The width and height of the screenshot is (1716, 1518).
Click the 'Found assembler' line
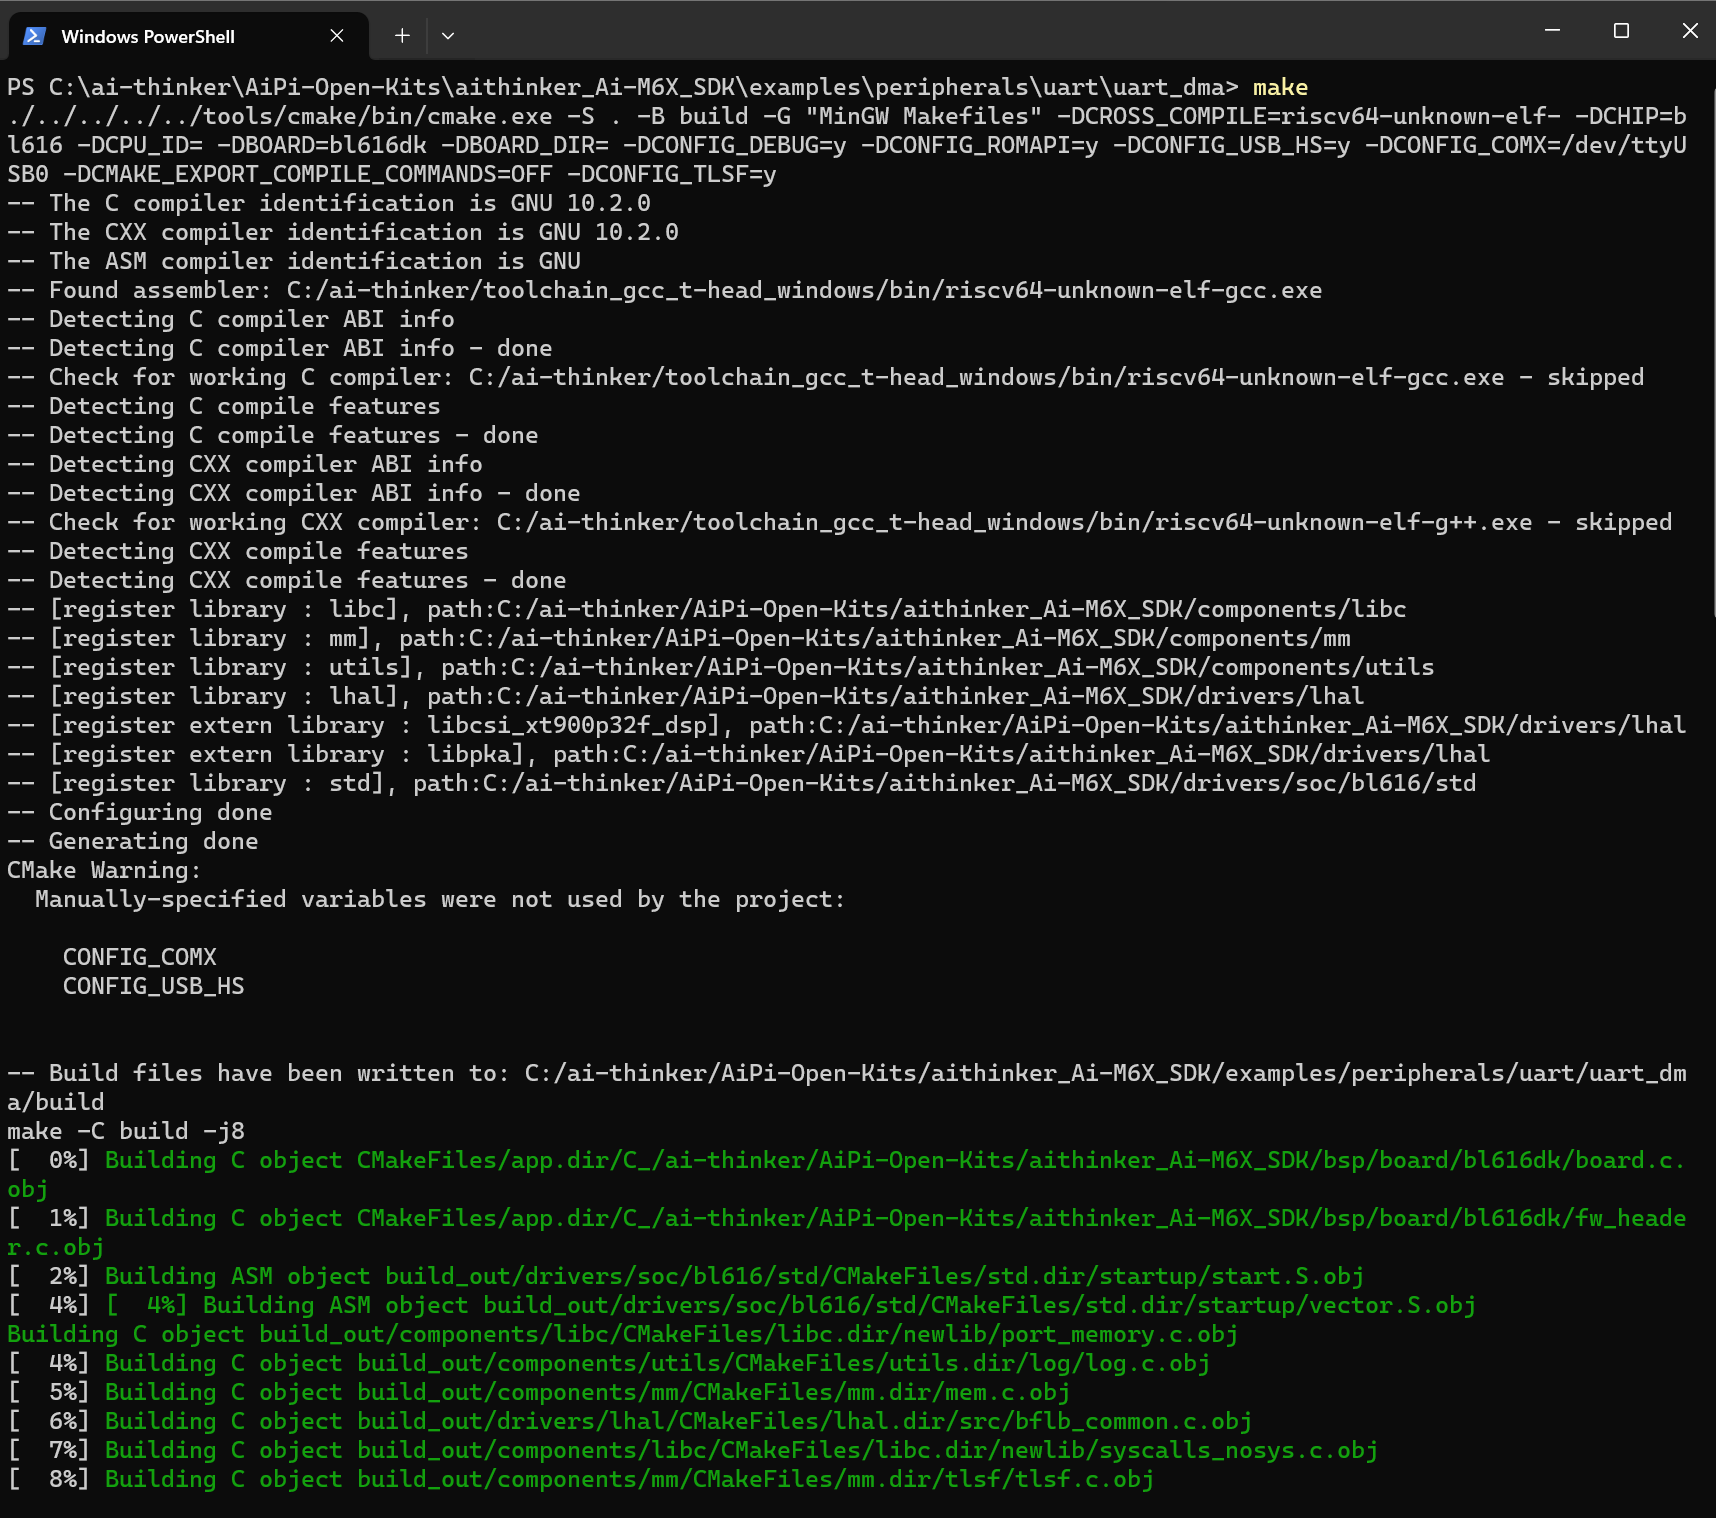click(665, 291)
